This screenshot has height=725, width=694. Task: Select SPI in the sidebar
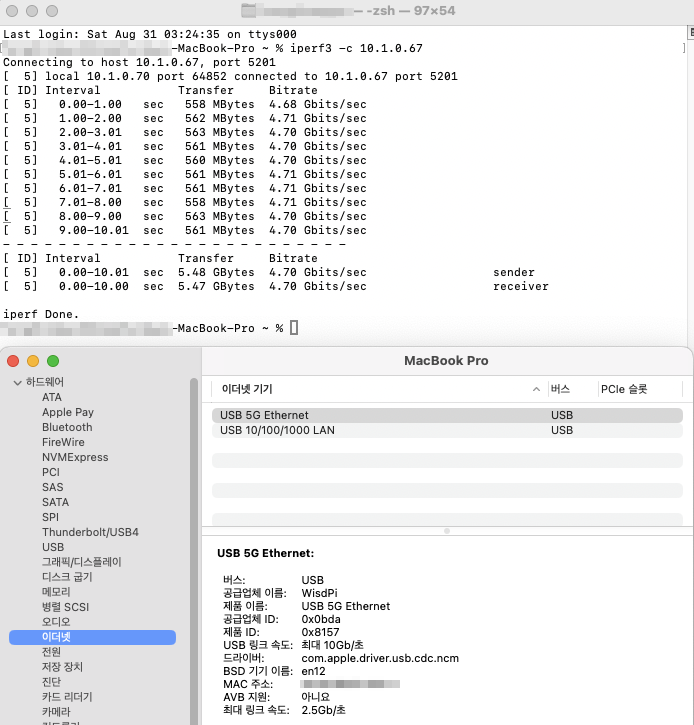[50, 517]
